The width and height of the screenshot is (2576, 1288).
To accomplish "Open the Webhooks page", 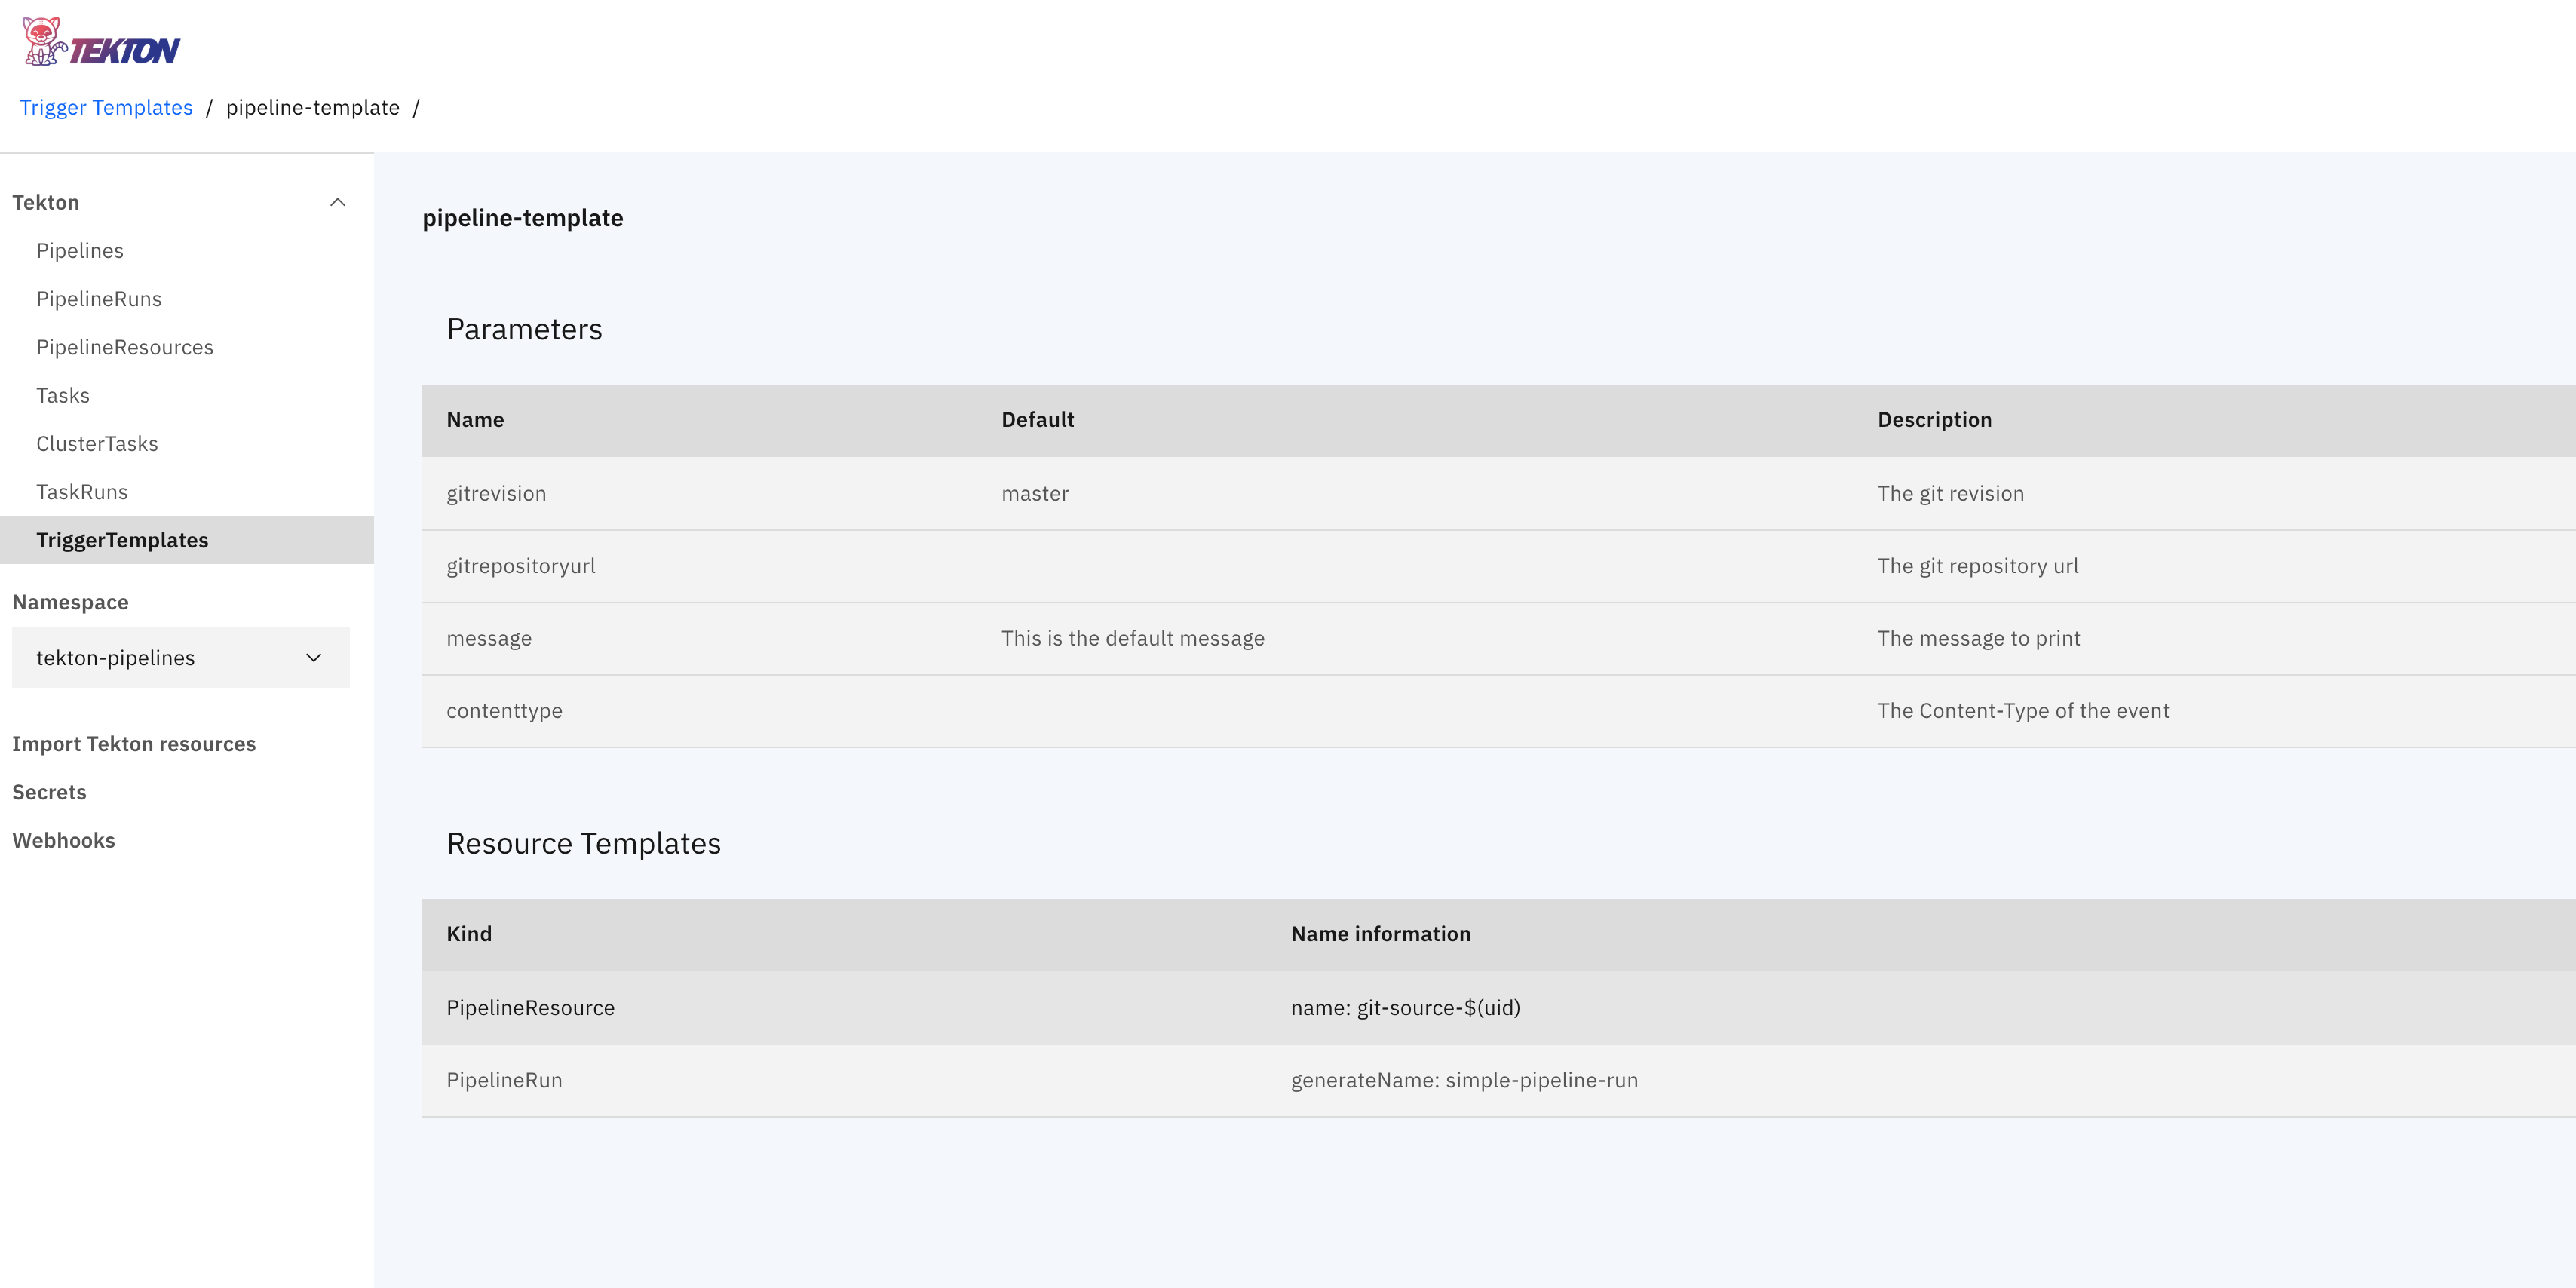I will coord(64,840).
